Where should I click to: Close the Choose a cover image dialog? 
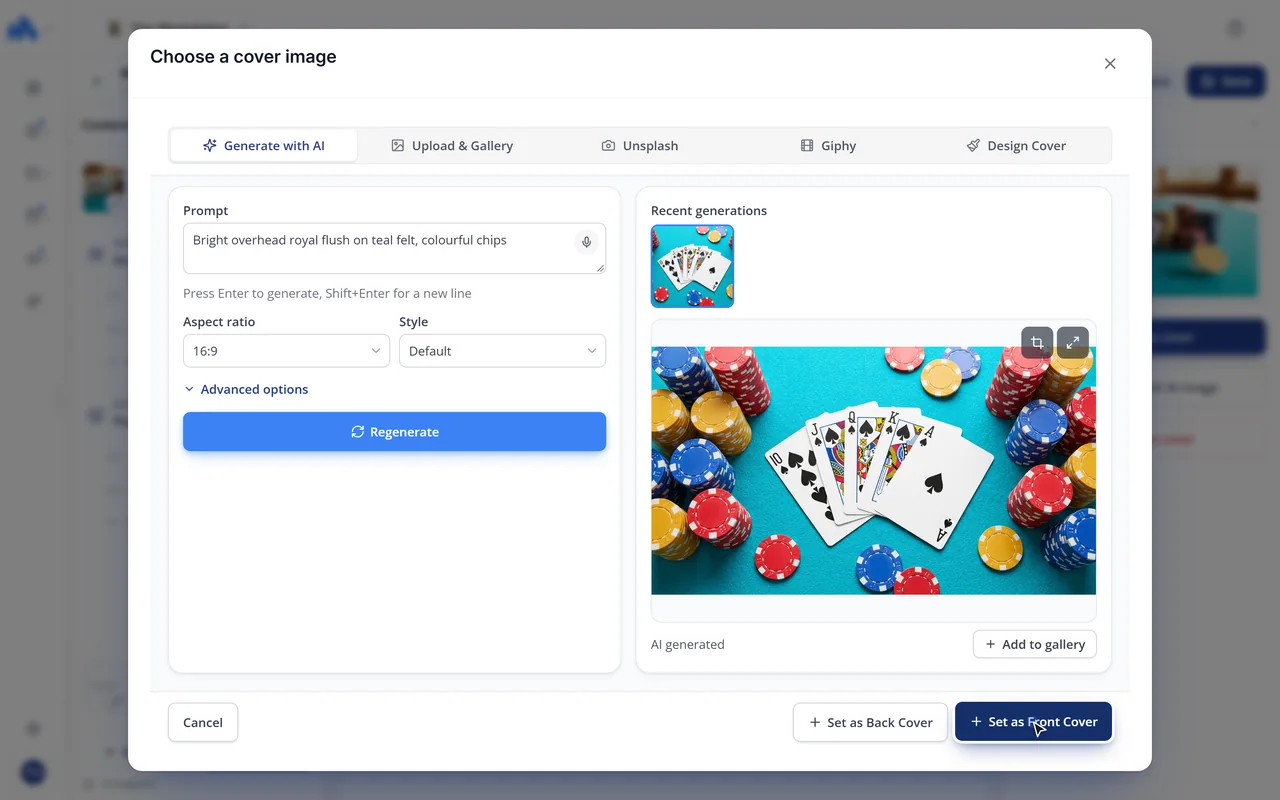(1110, 63)
